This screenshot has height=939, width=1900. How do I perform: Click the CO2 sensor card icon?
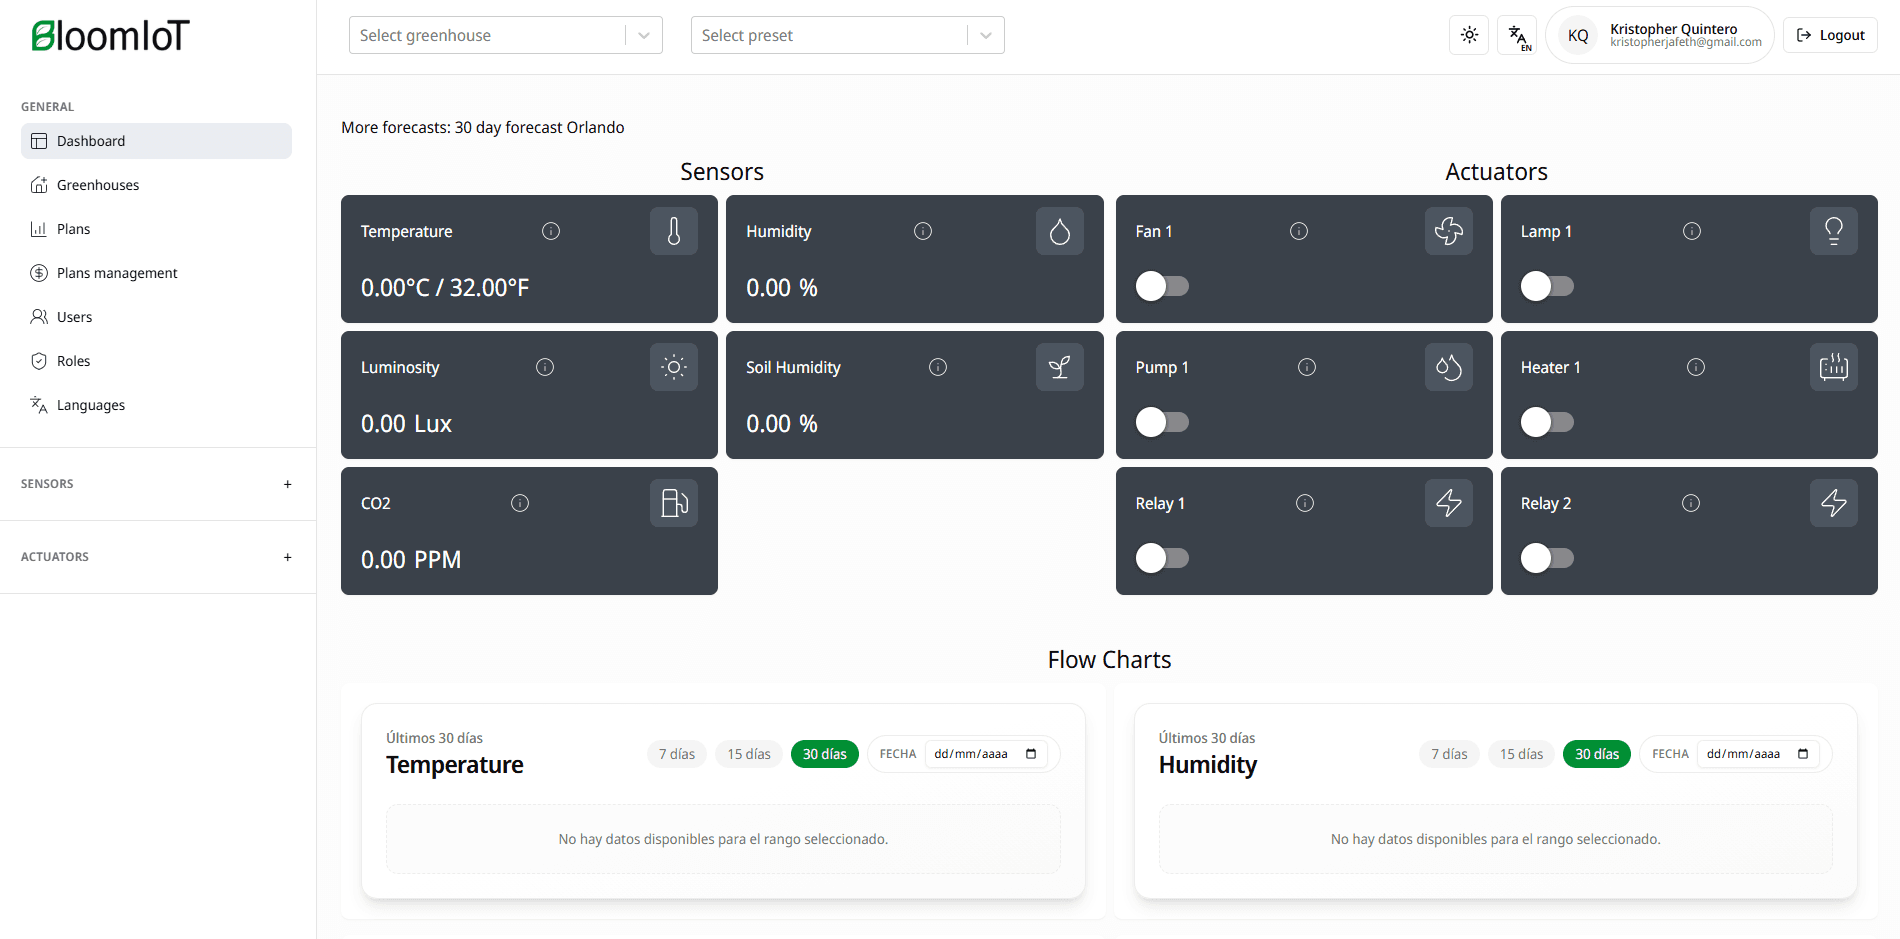[674, 503]
